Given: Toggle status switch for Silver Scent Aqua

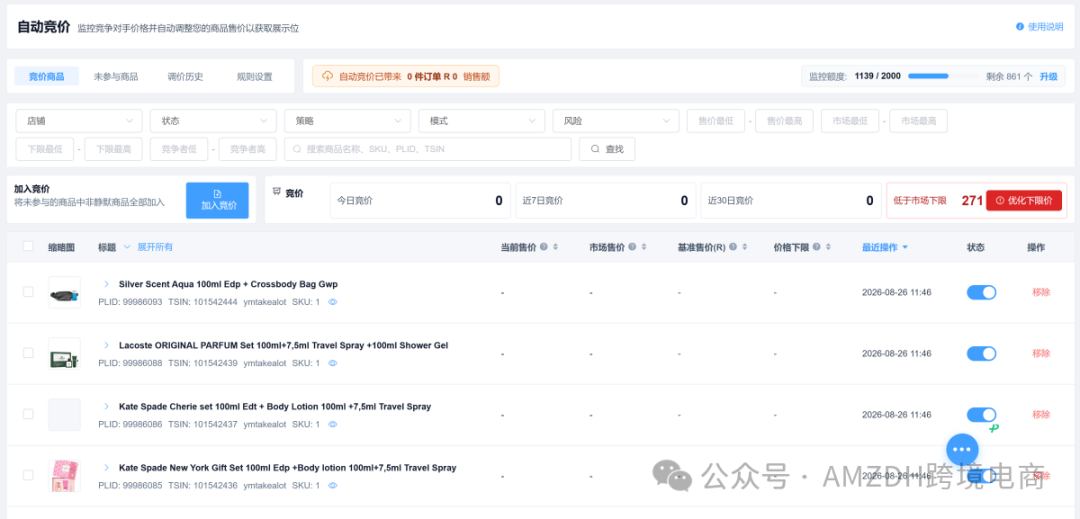Looking at the screenshot, I should tap(982, 293).
